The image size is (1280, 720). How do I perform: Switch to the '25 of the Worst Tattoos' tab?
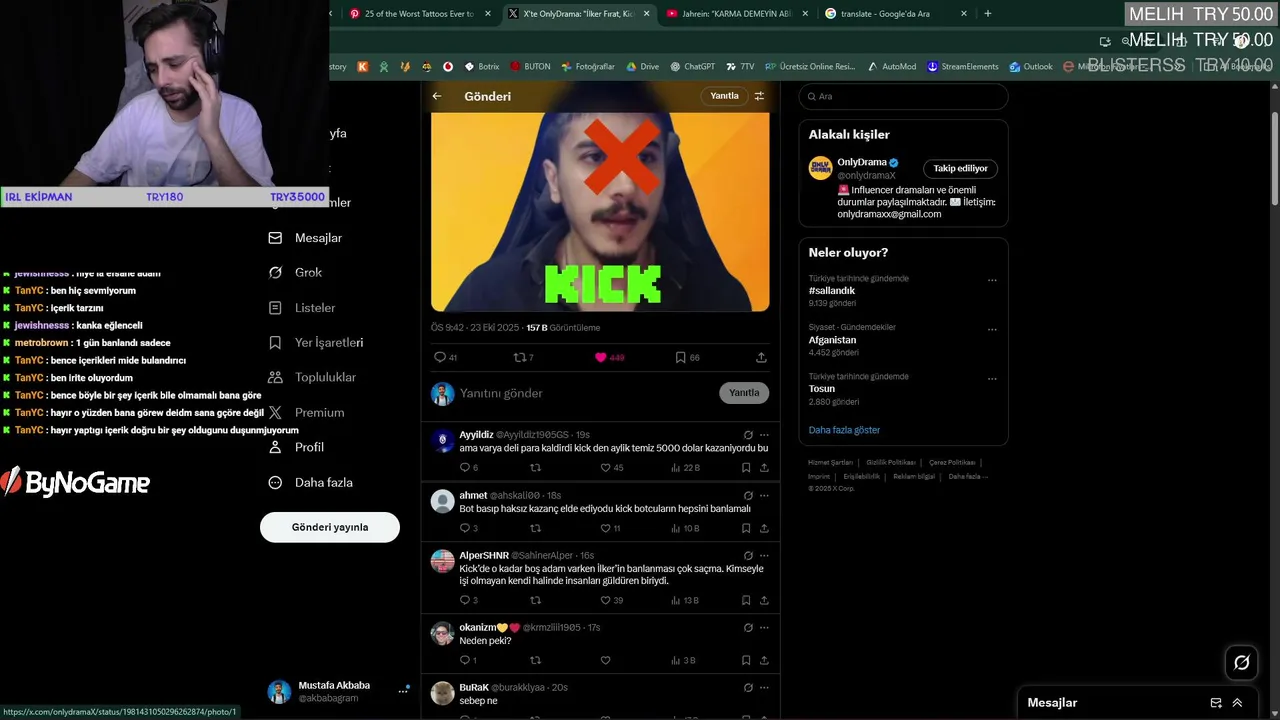420,14
